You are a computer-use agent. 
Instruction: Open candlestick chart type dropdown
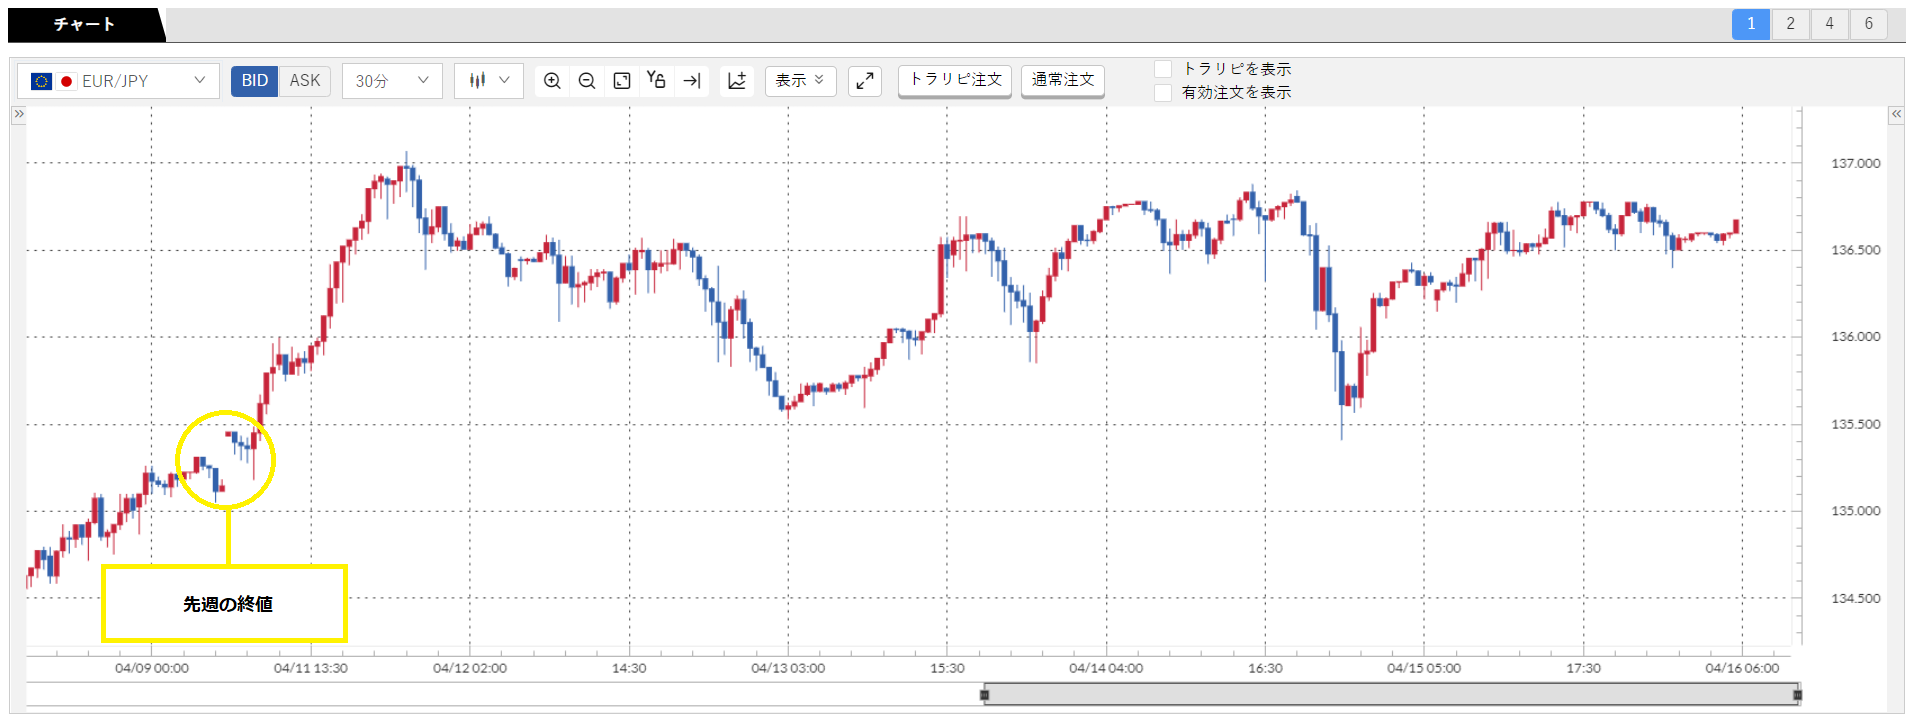pos(489,81)
